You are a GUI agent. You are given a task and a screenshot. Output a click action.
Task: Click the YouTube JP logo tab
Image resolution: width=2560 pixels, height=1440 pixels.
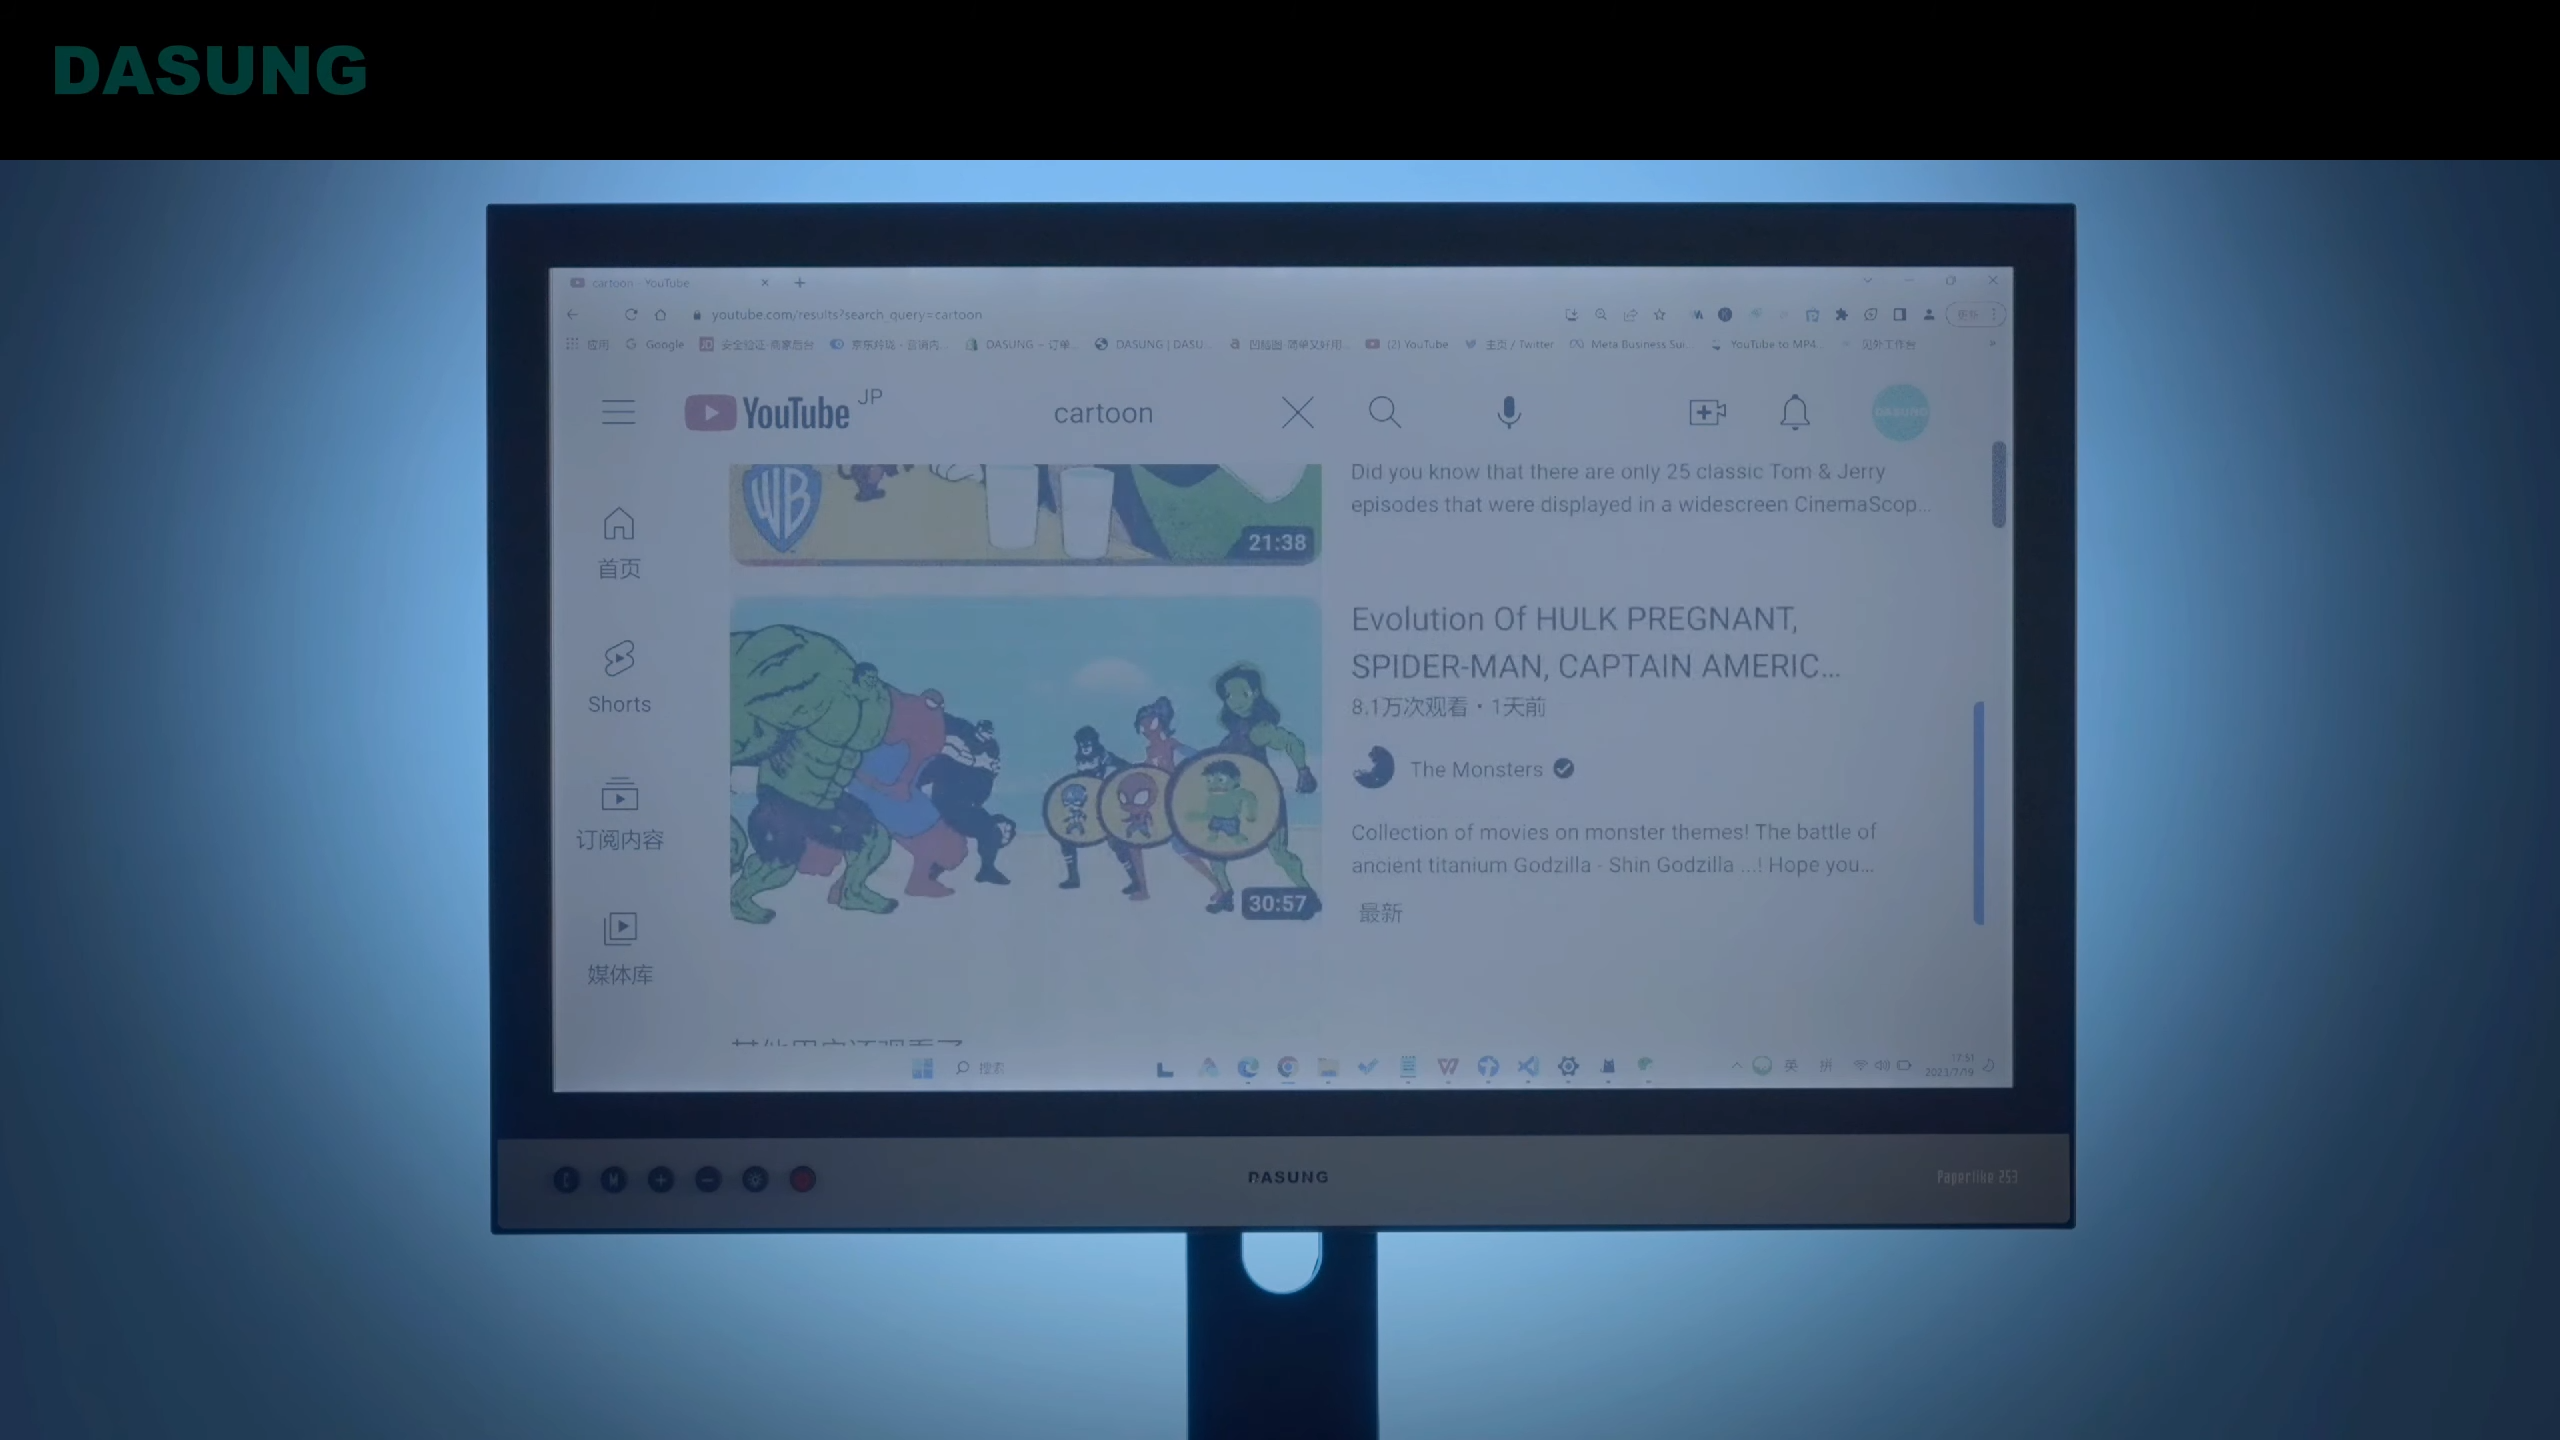[x=777, y=411]
